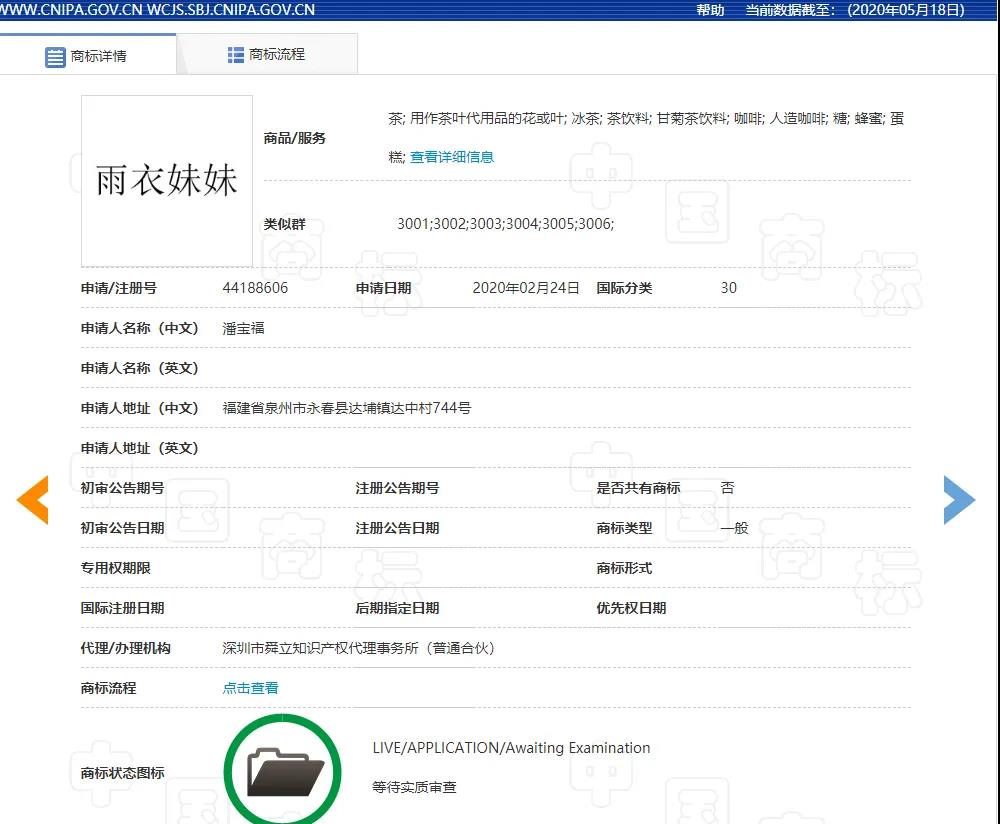Switch to the 商标流程 tab

pos(267,54)
